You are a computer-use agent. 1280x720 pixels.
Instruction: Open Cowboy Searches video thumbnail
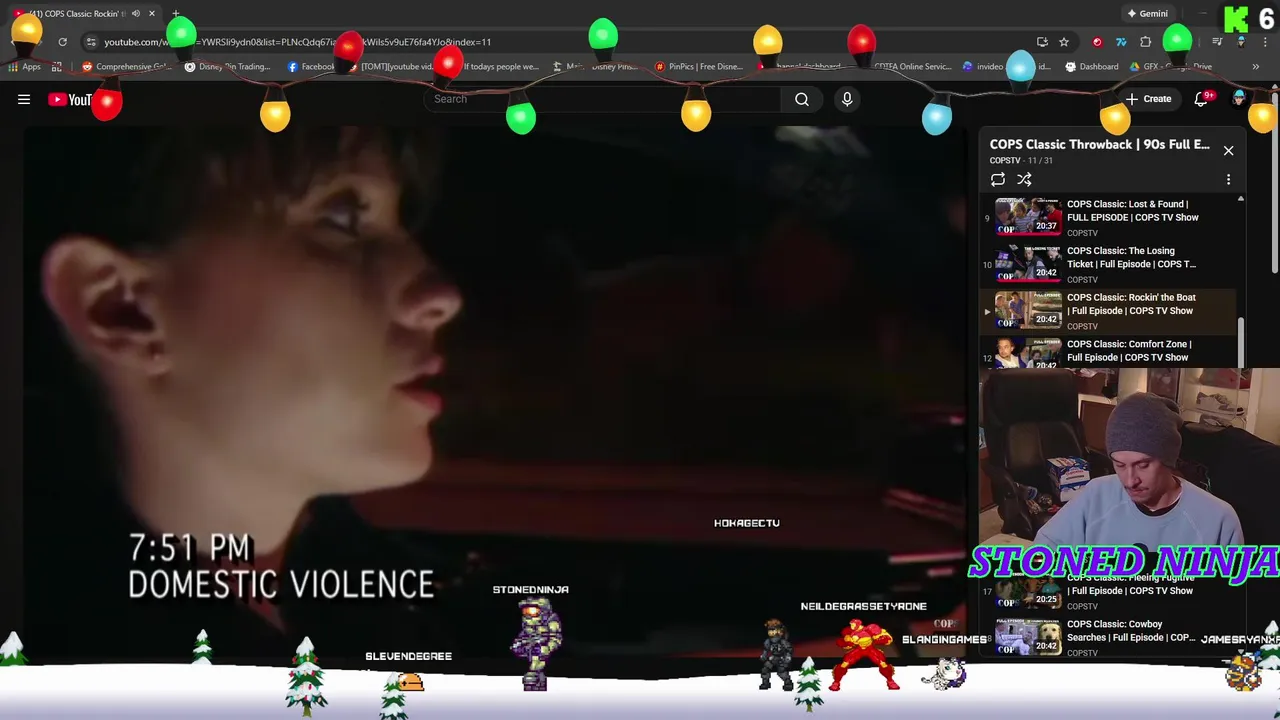point(1028,637)
